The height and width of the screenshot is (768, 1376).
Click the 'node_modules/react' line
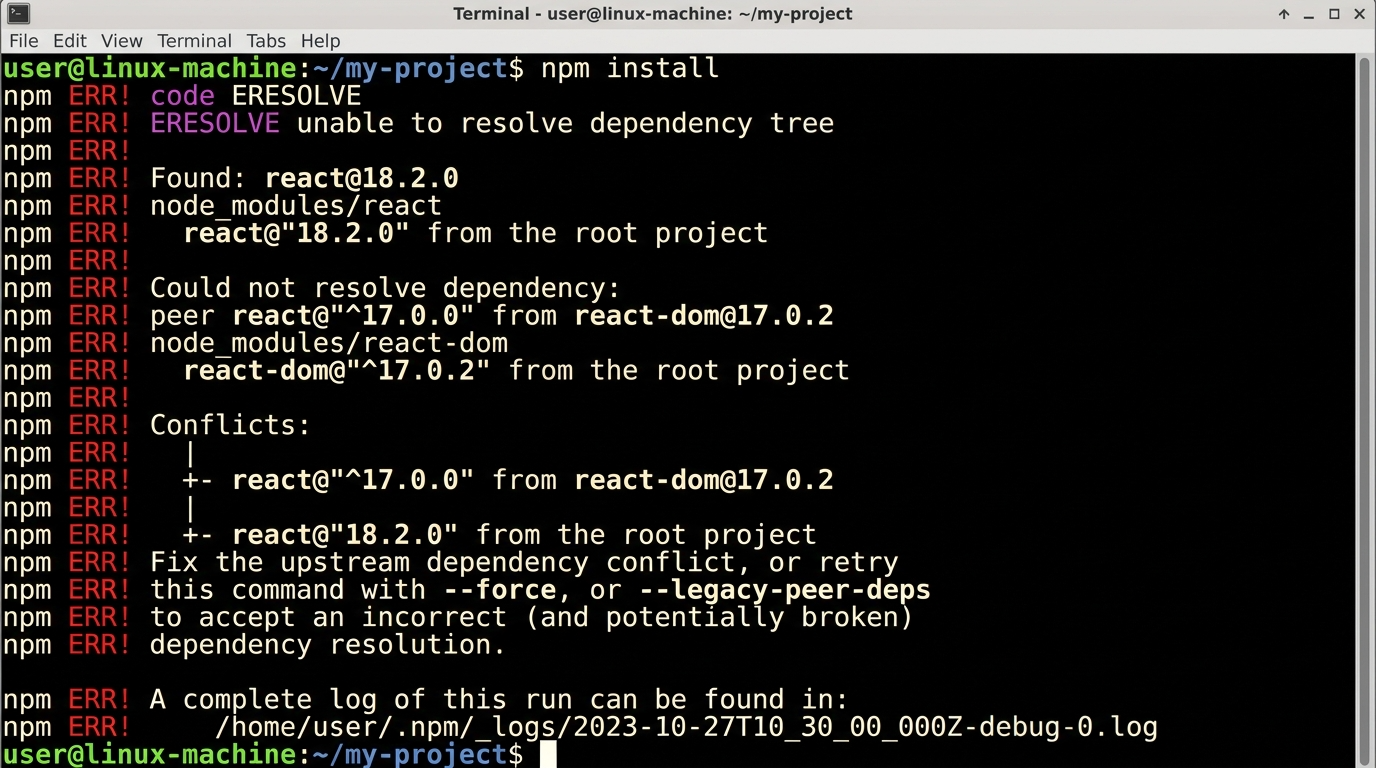pyautogui.click(x=296, y=206)
